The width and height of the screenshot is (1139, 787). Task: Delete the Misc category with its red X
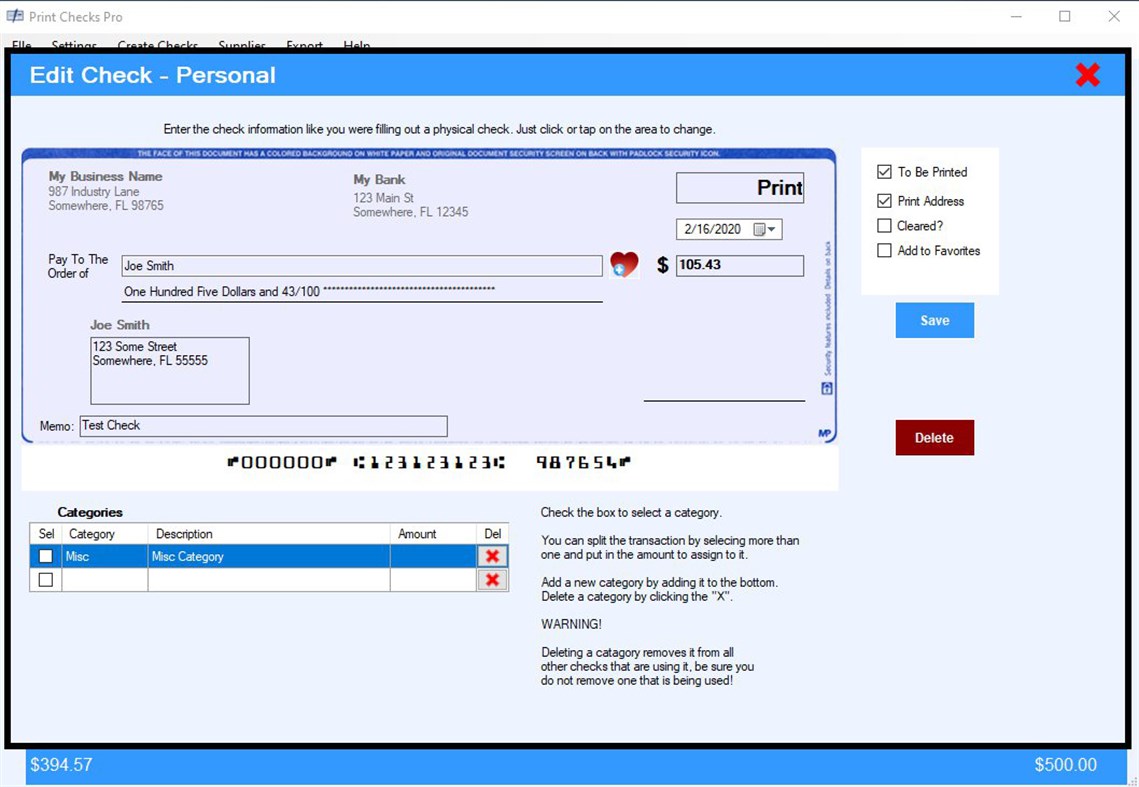[x=491, y=556]
